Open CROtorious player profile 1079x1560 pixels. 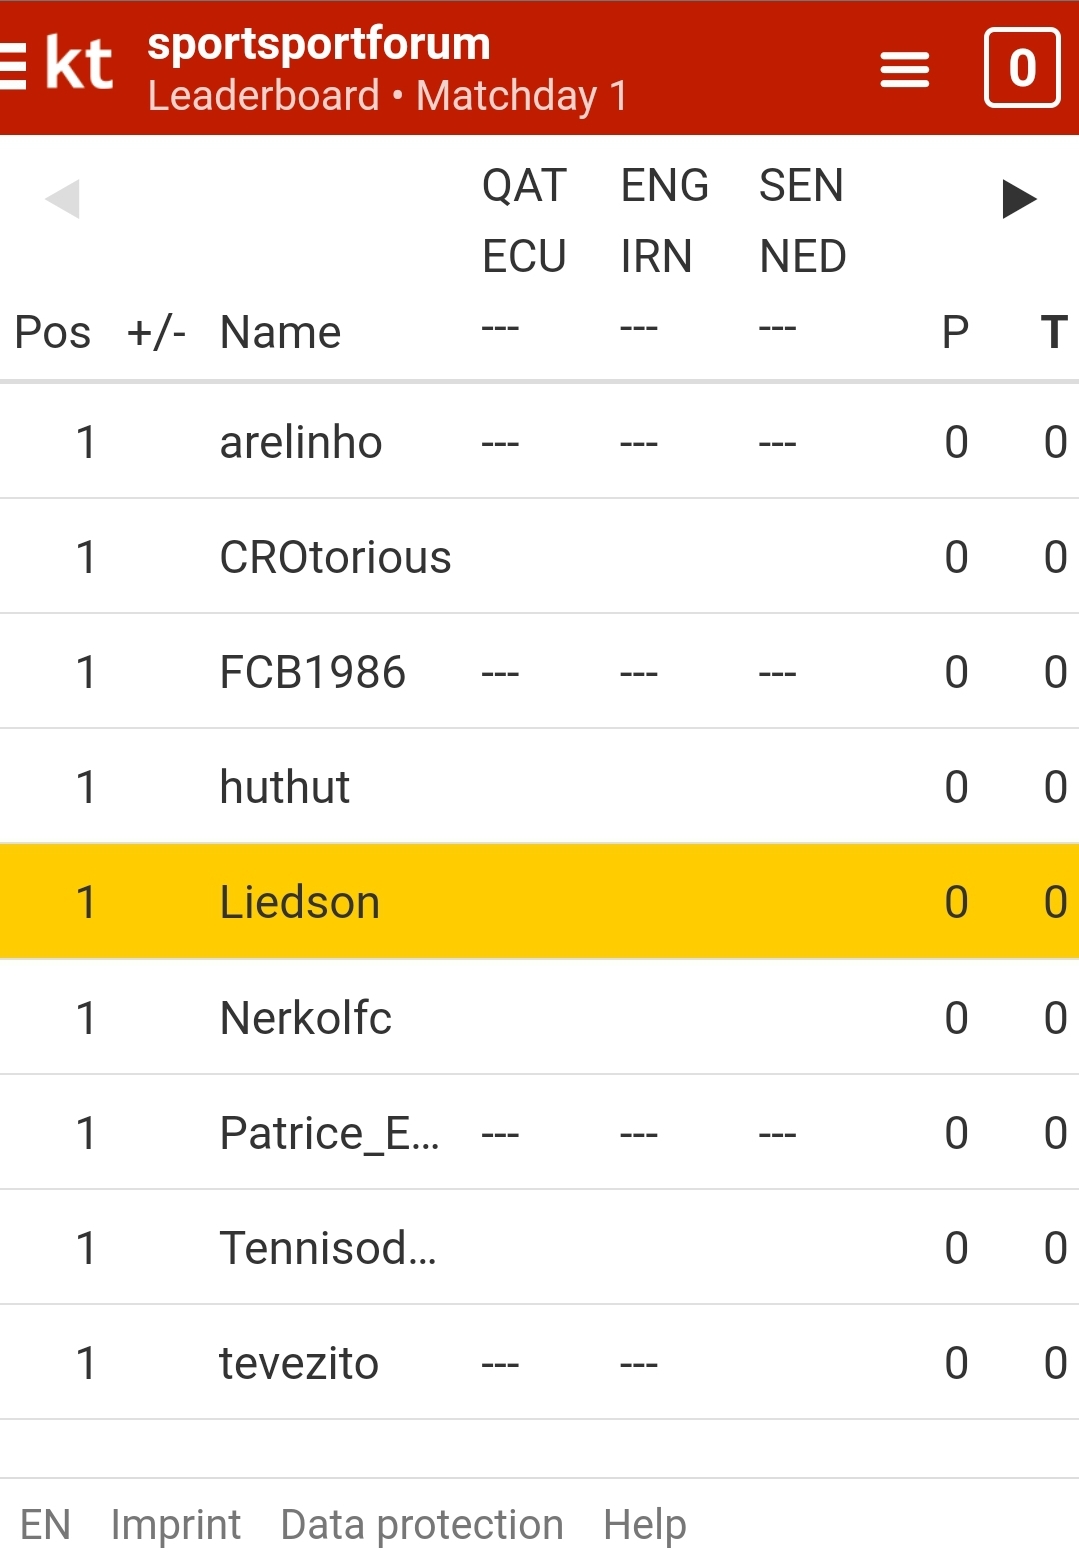point(335,557)
